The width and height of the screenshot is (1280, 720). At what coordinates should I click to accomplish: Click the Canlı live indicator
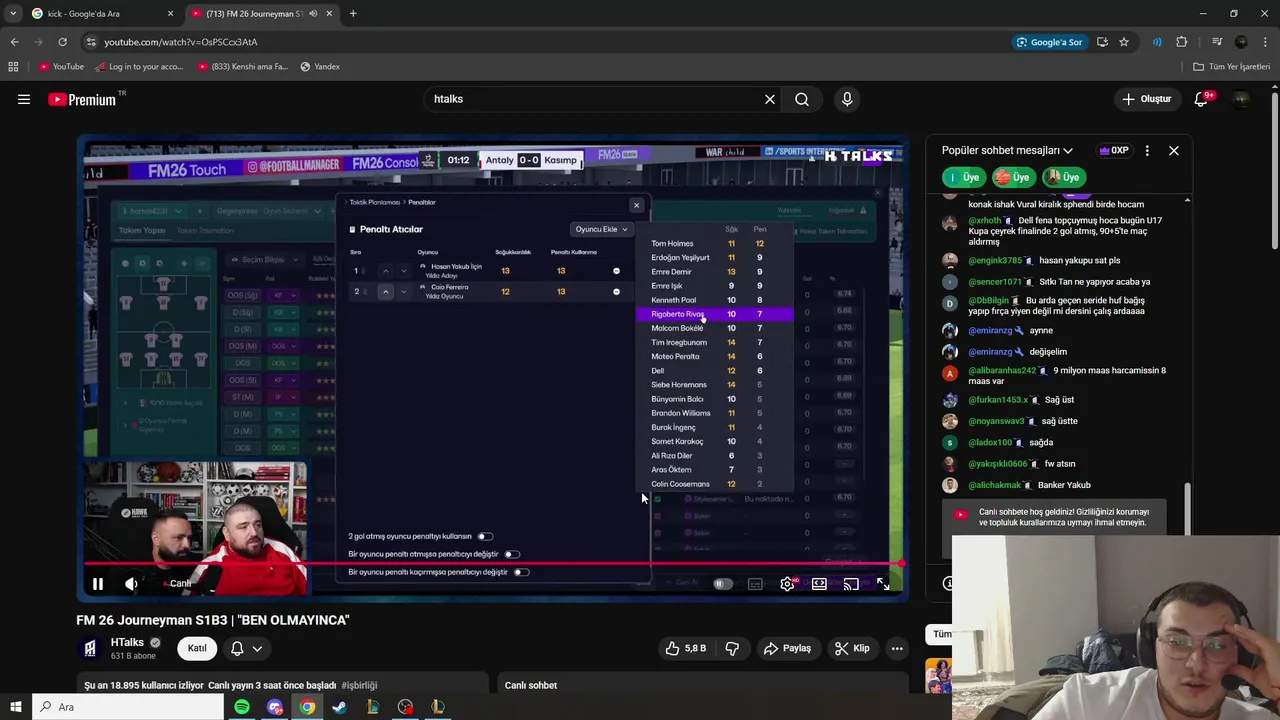[177, 584]
